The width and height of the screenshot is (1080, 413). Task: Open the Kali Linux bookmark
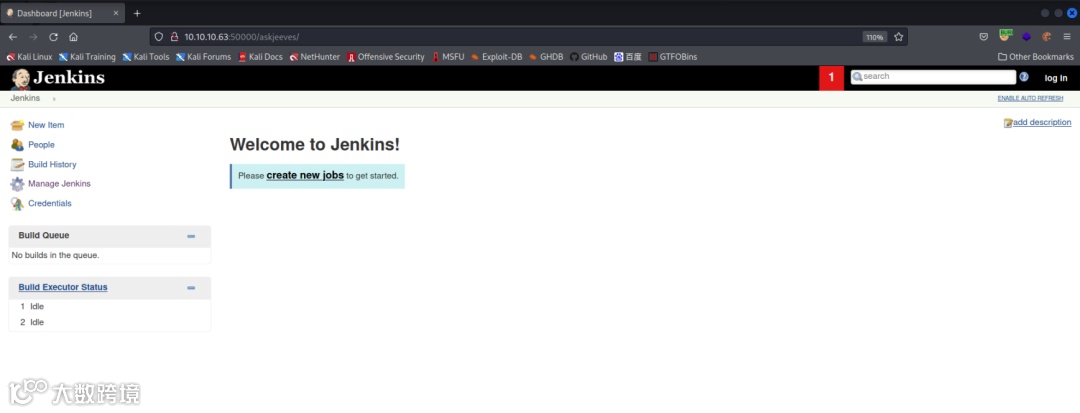coord(29,57)
